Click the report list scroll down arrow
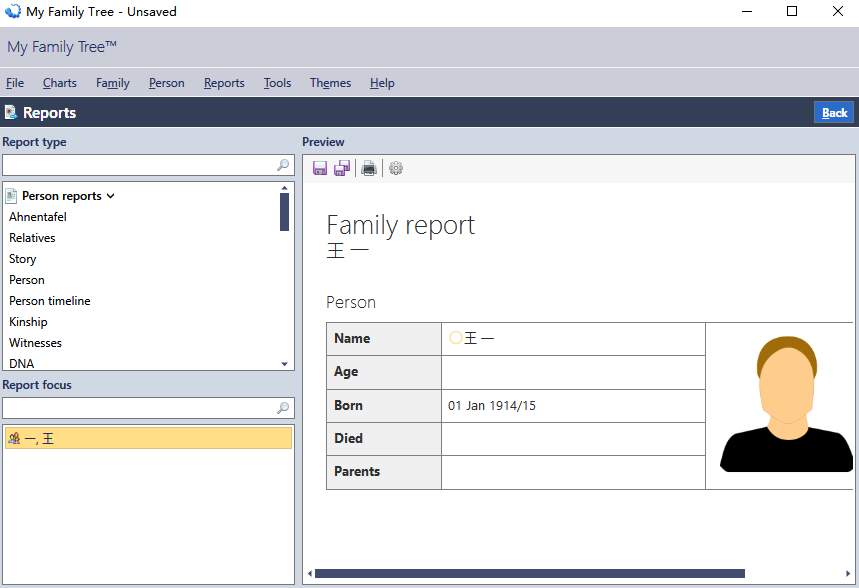Viewport: 859px width, 588px height. [284, 364]
